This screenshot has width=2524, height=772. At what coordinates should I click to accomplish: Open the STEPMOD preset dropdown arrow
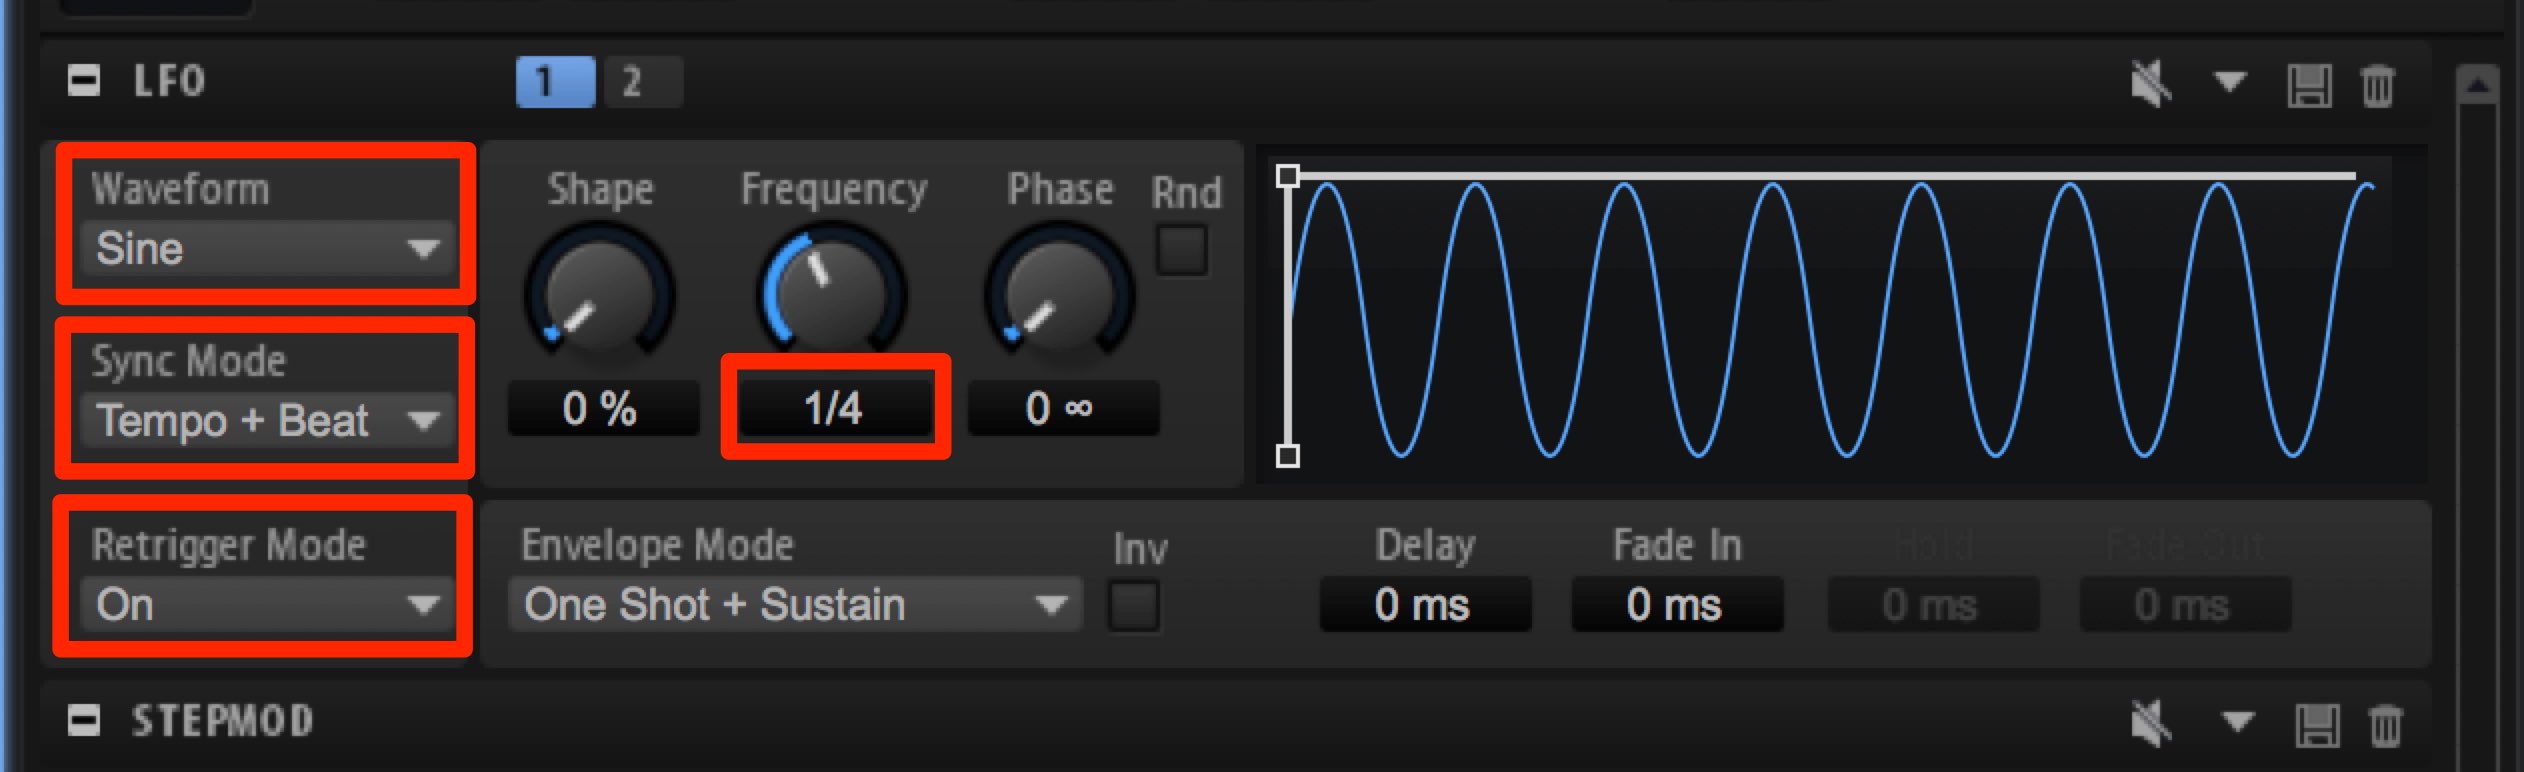[2238, 720]
